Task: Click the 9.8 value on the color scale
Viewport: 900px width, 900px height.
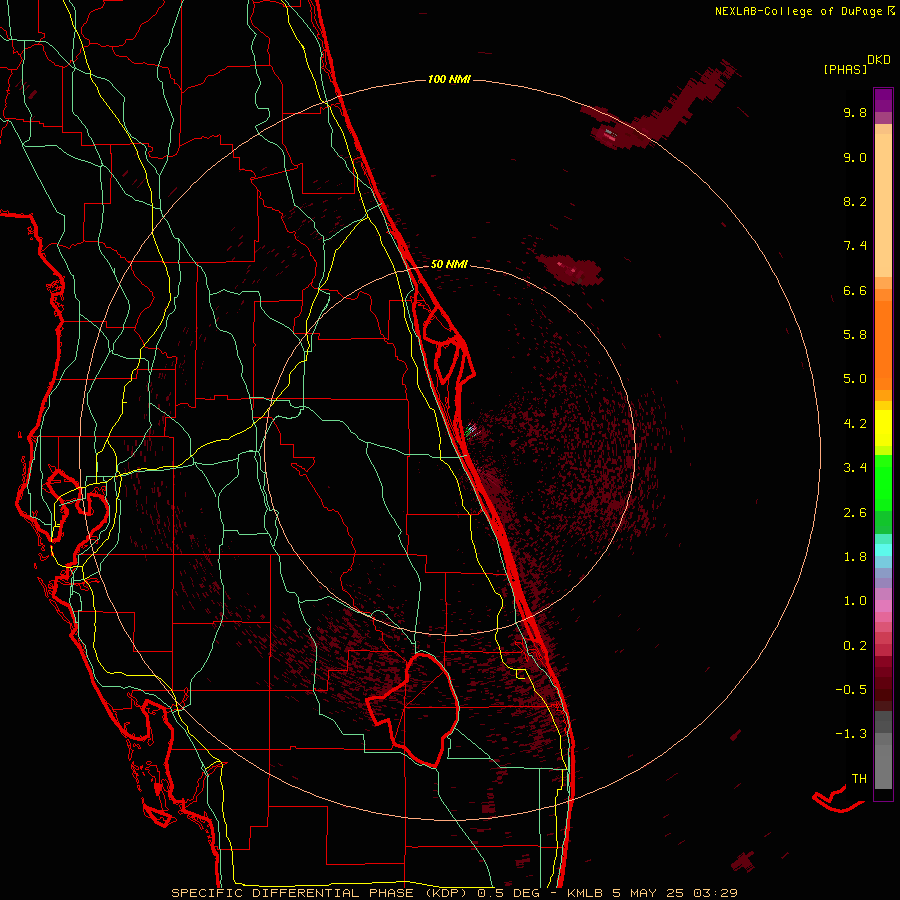Action: 855,112
